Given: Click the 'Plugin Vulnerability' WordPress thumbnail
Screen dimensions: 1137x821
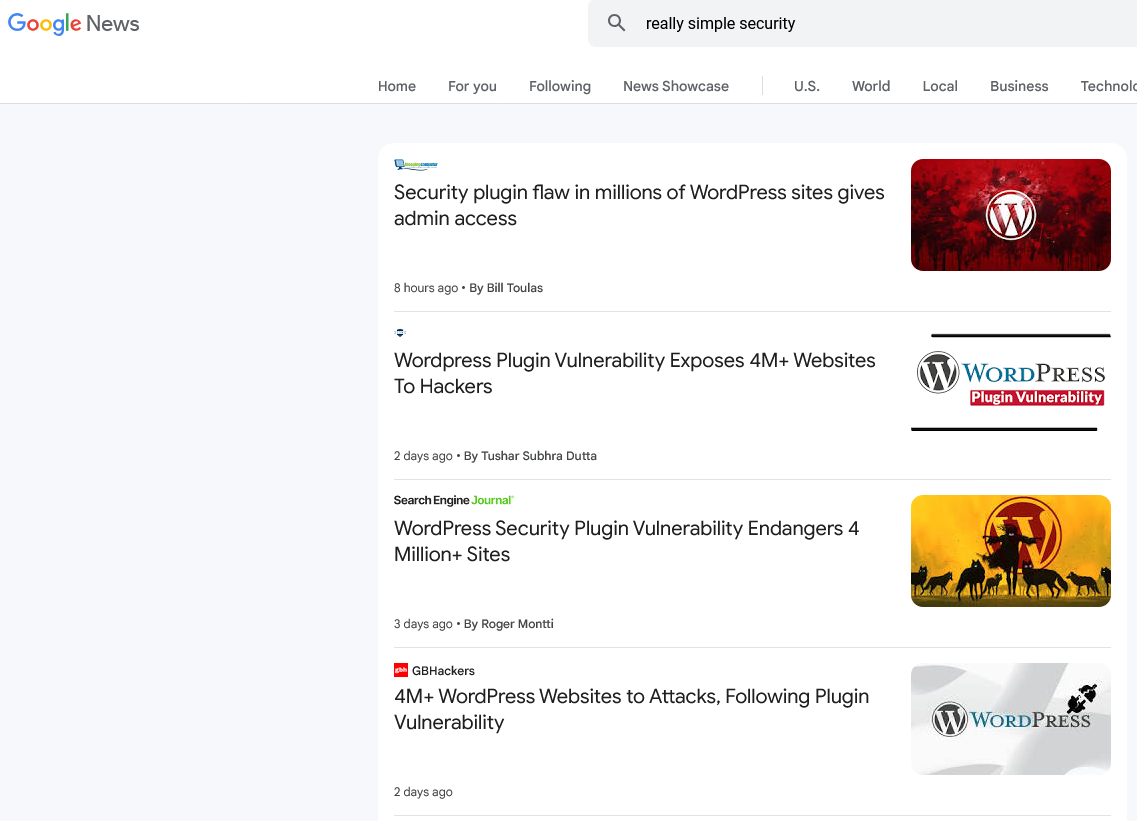Looking at the screenshot, I should point(1011,382).
